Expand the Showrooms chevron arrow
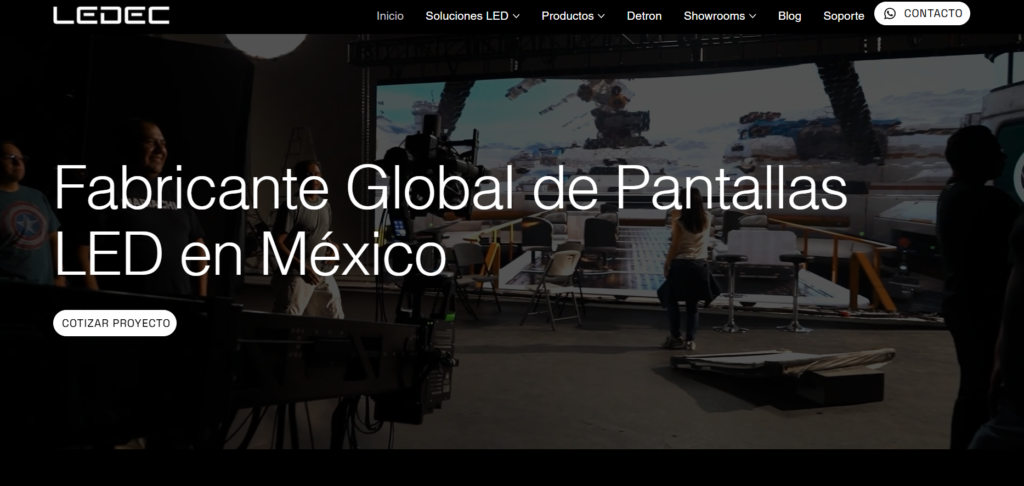 (752, 16)
